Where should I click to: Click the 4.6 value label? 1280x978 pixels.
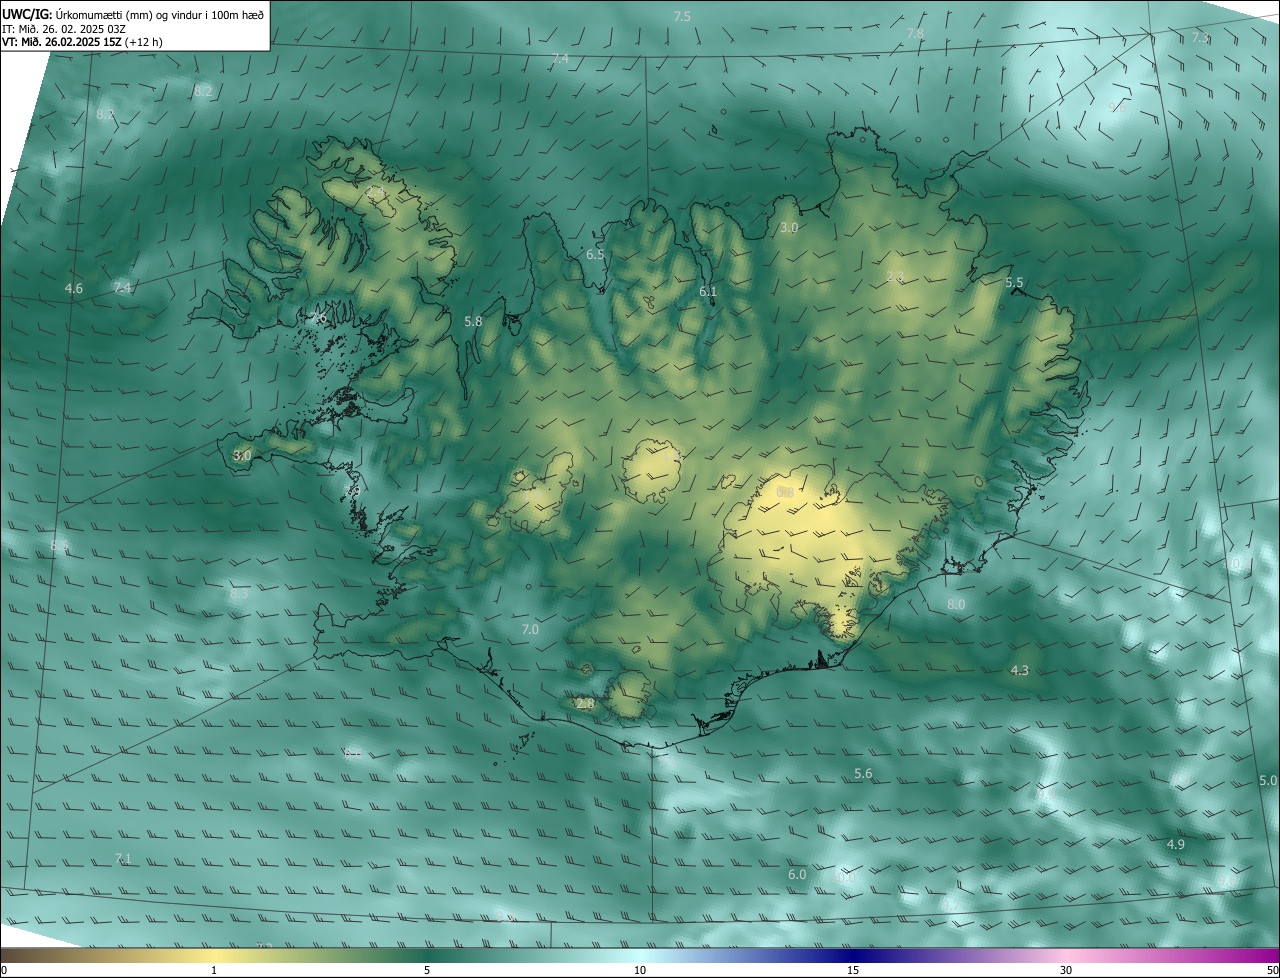74,289
